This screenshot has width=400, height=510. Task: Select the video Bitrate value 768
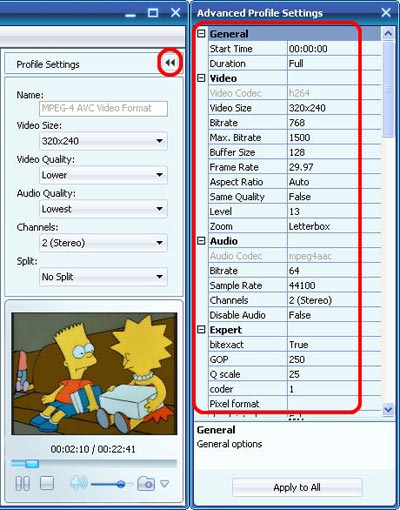point(334,123)
